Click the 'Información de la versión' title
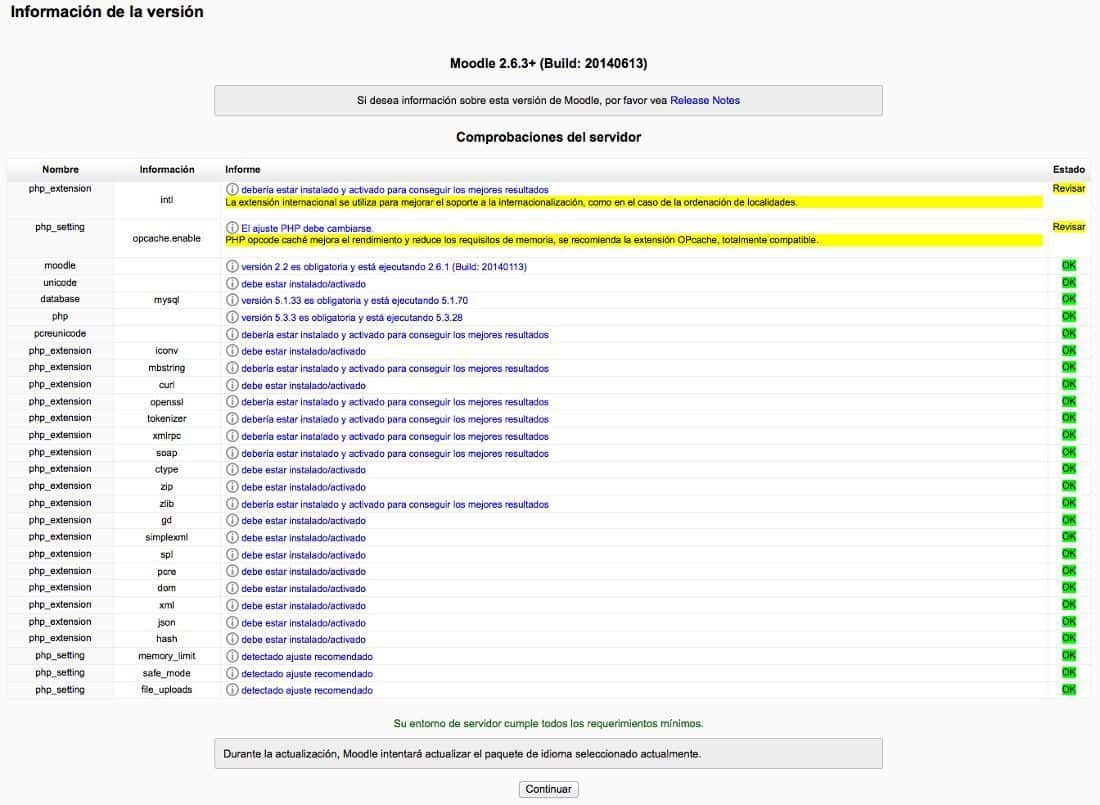 [107, 12]
